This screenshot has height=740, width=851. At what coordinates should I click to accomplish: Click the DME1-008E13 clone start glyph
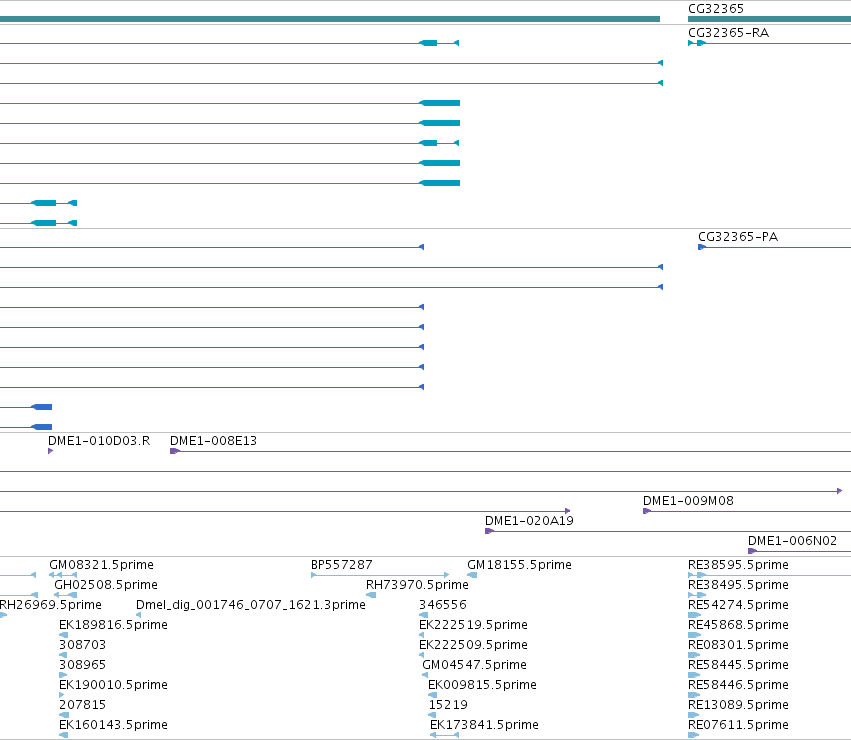click(x=175, y=451)
